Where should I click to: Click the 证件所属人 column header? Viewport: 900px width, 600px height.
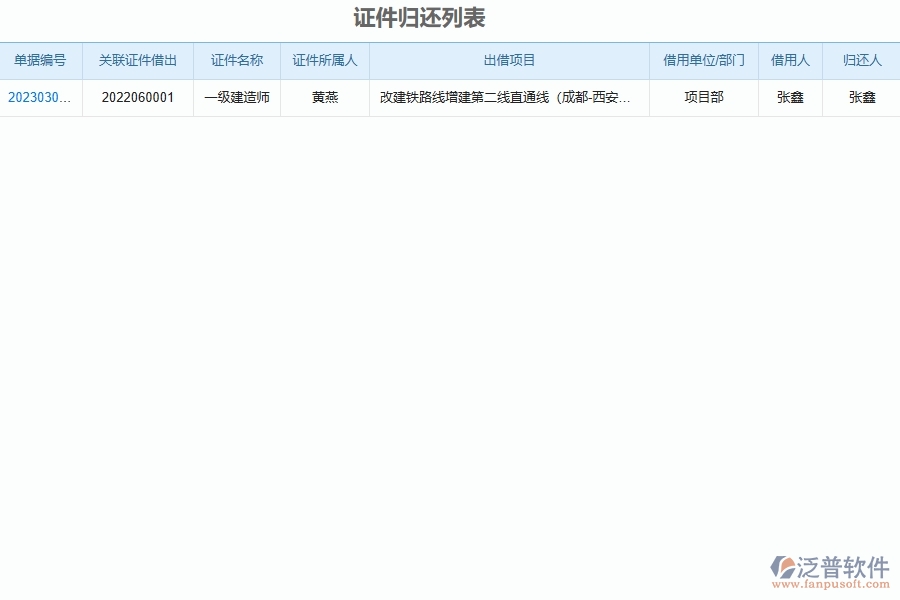click(324, 61)
